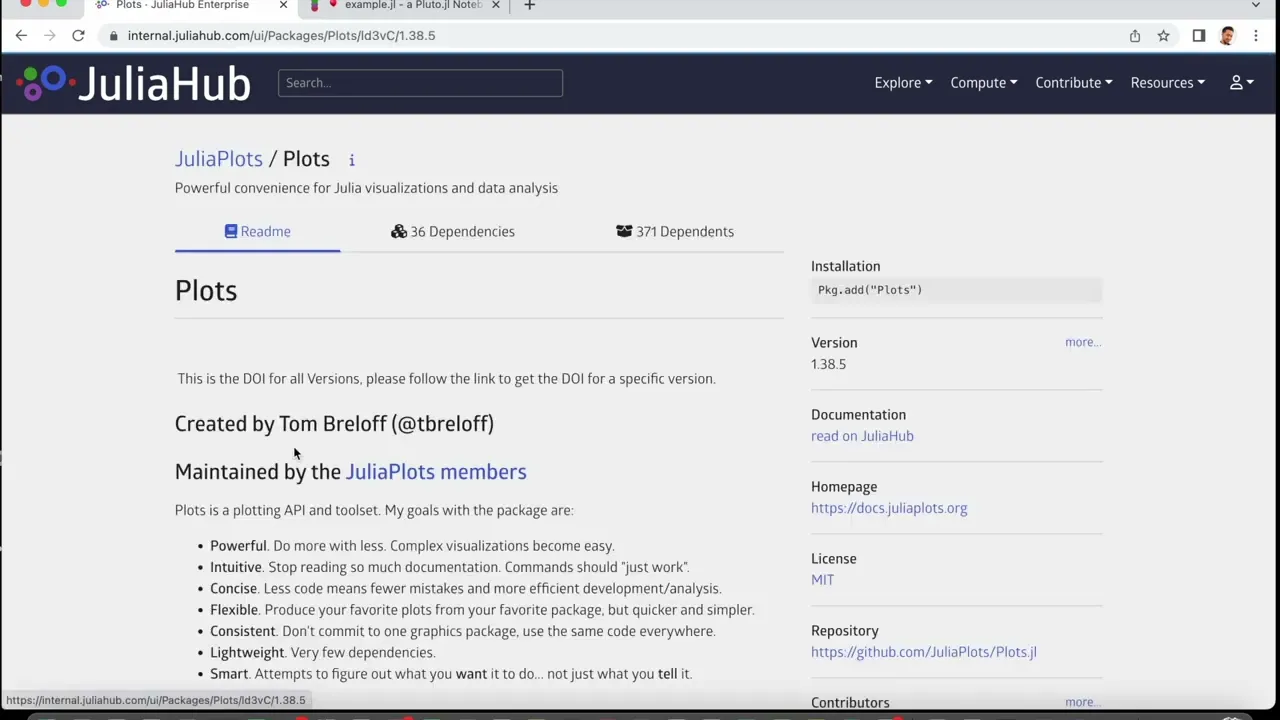Click the Lightweight bullet point
The width and height of the screenshot is (1280, 720).
pos(322,653)
